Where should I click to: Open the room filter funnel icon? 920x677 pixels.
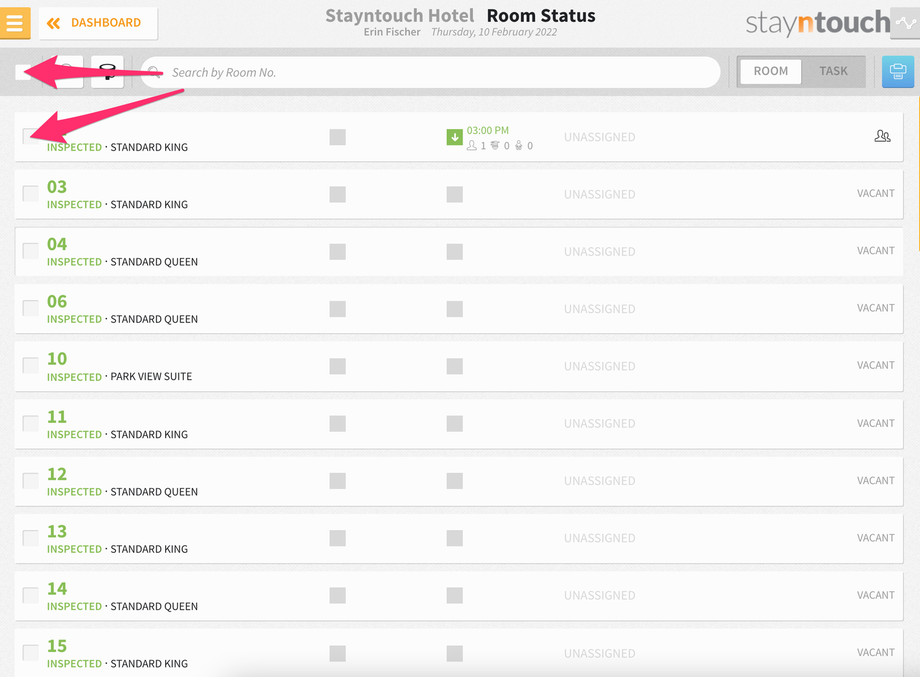107,72
